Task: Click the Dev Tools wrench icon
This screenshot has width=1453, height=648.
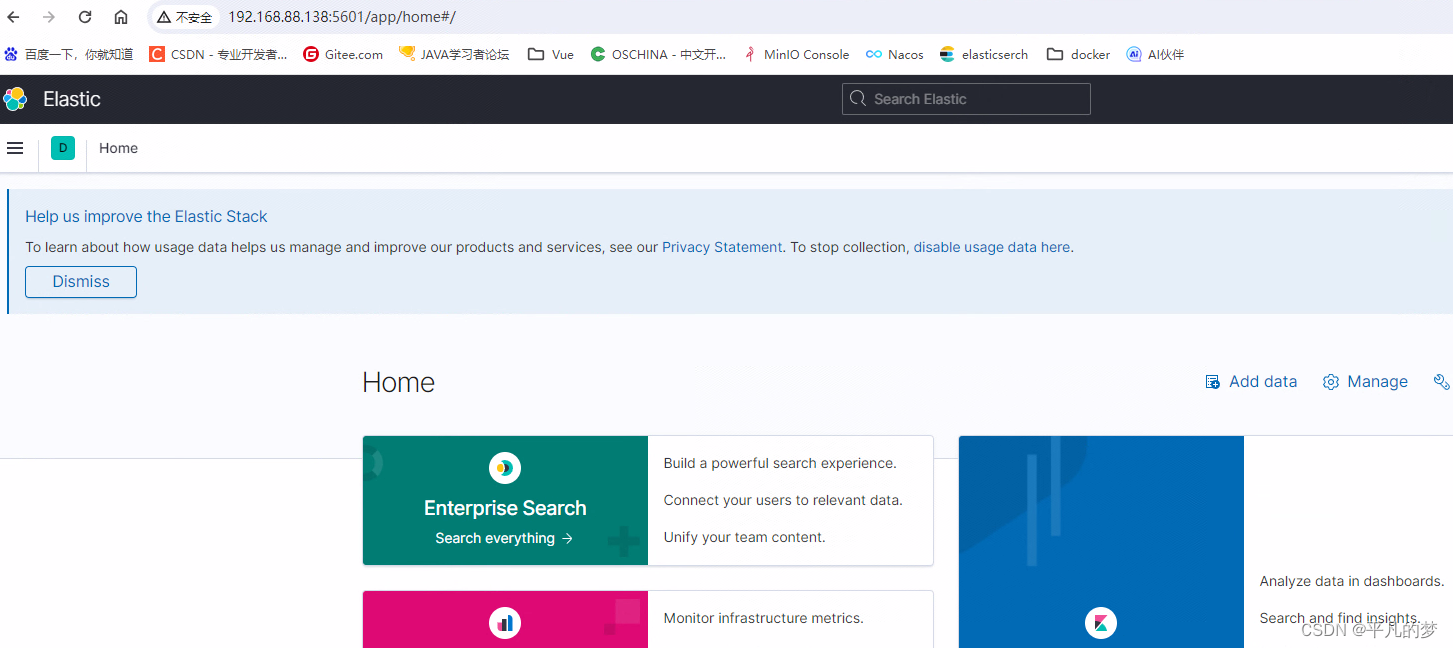Action: tap(1441, 381)
